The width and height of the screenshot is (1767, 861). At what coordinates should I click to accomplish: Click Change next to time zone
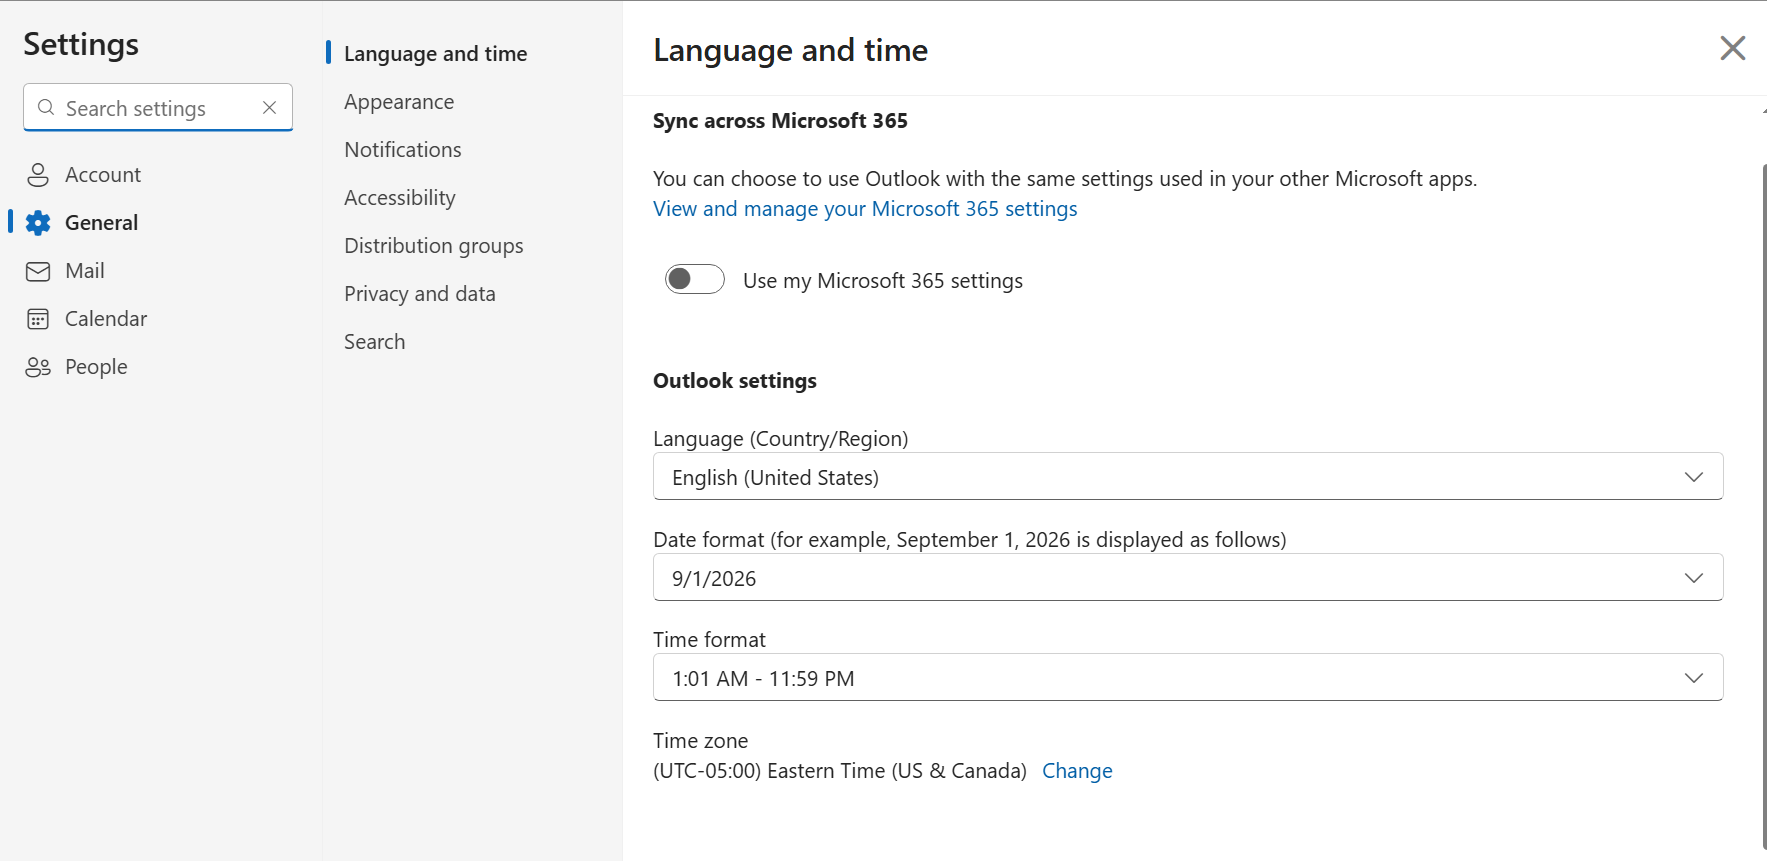1077,771
